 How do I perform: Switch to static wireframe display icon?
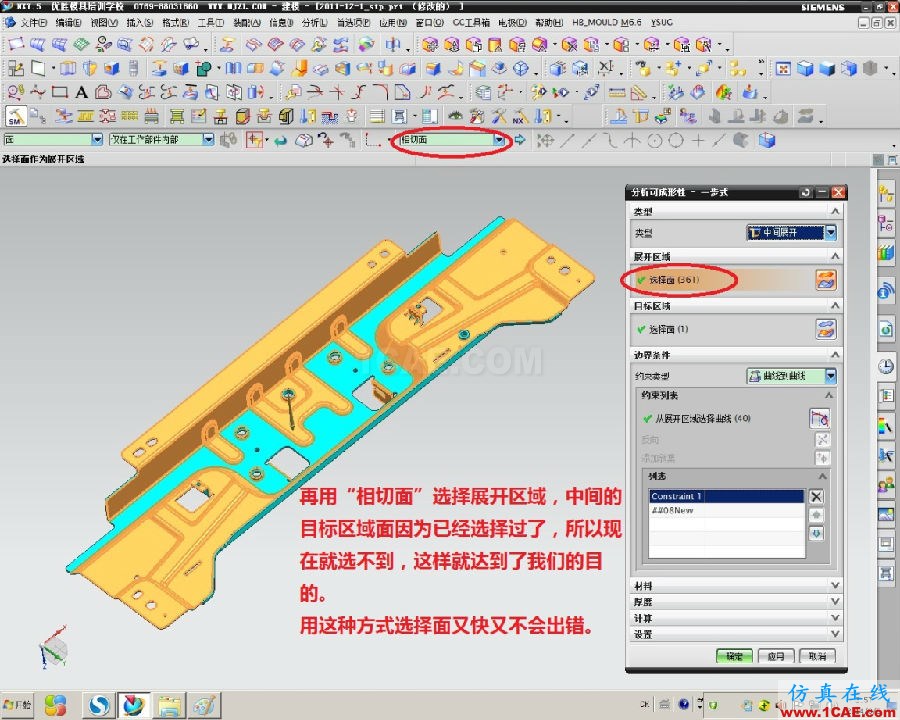(849, 69)
